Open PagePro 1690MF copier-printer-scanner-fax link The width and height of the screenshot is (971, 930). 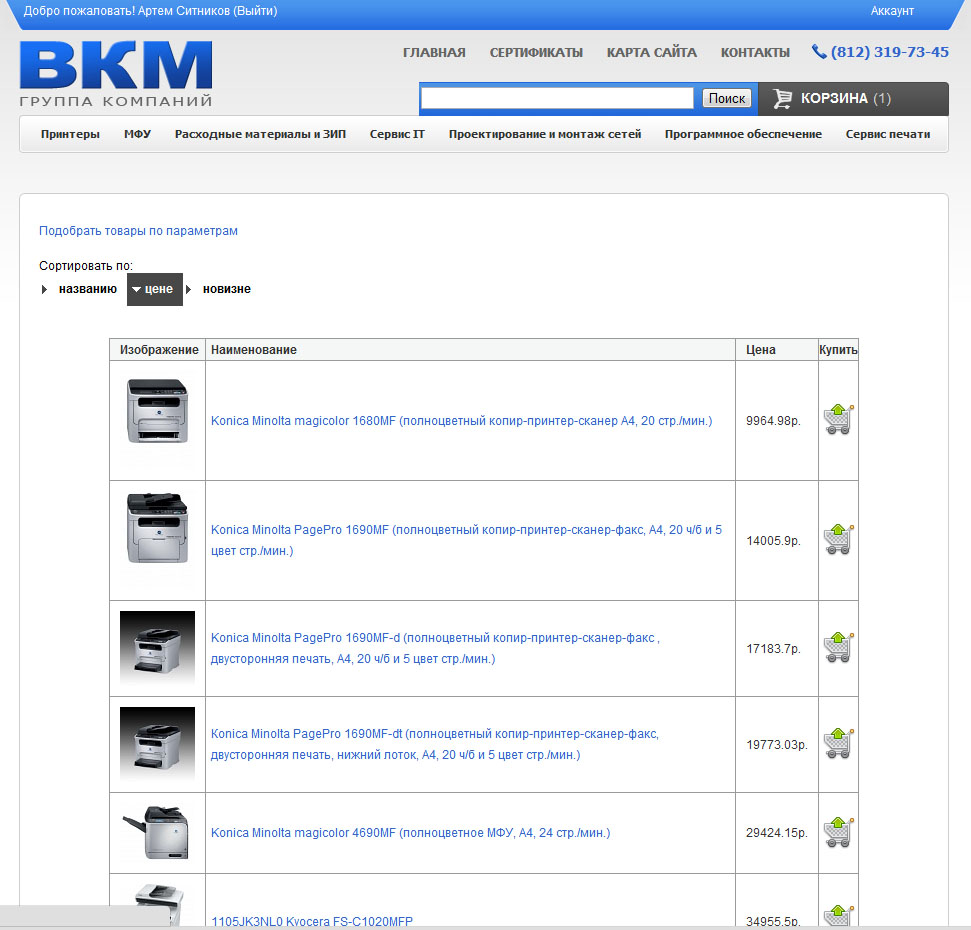[466, 540]
